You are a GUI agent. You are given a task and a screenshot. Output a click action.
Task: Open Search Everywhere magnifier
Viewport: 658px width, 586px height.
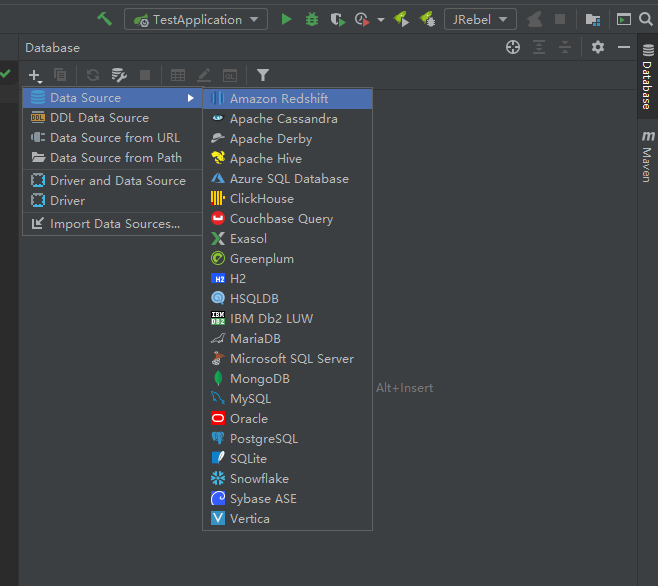[x=646, y=19]
